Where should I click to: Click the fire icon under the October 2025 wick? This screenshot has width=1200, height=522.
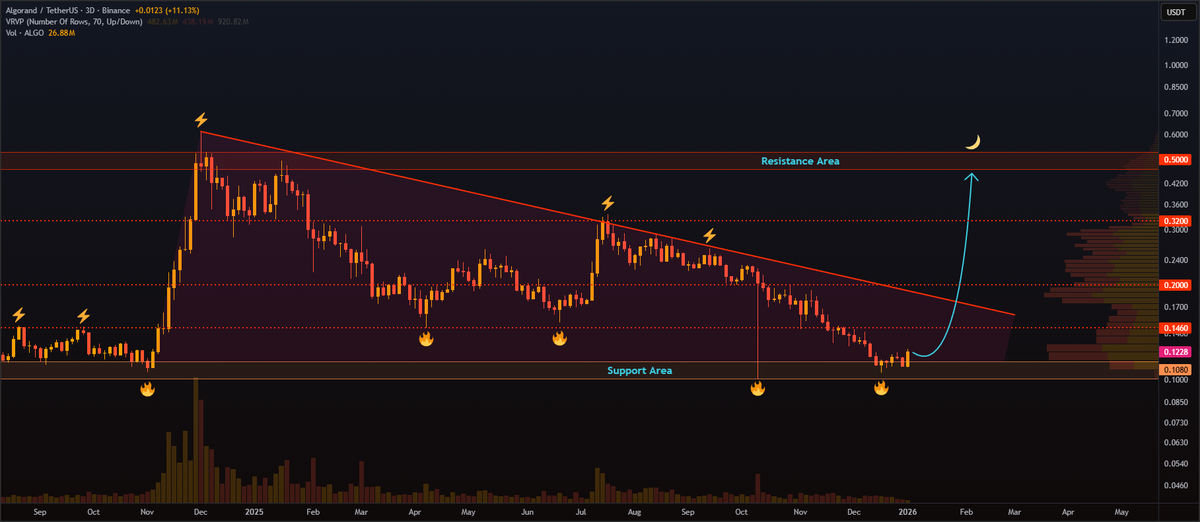[x=758, y=388]
